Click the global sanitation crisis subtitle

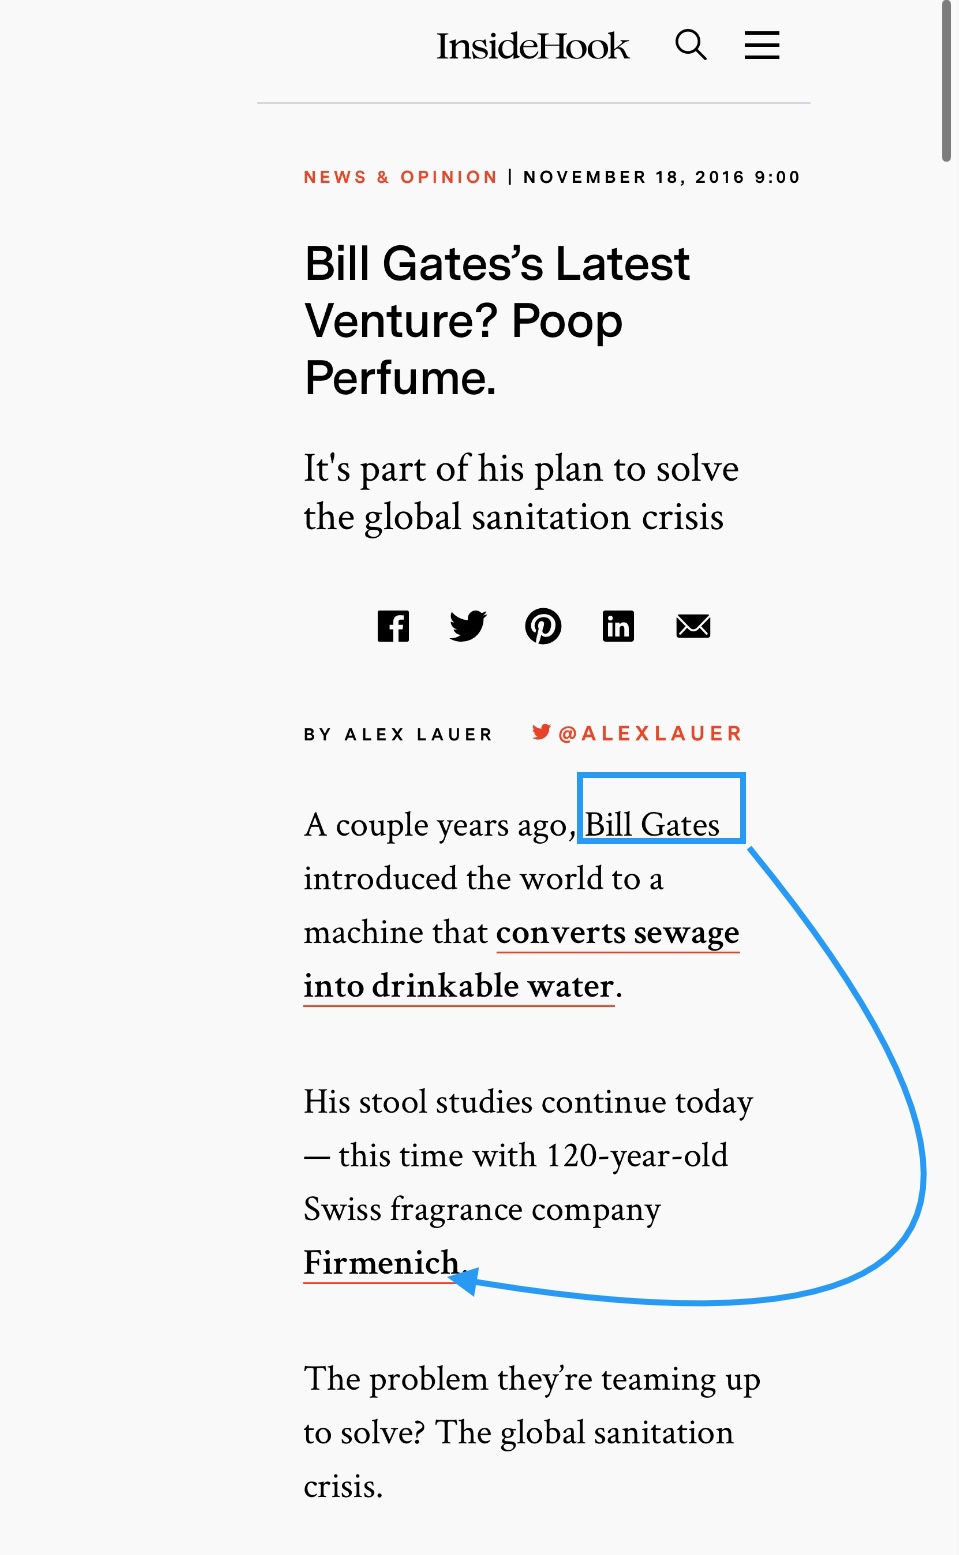click(x=521, y=493)
